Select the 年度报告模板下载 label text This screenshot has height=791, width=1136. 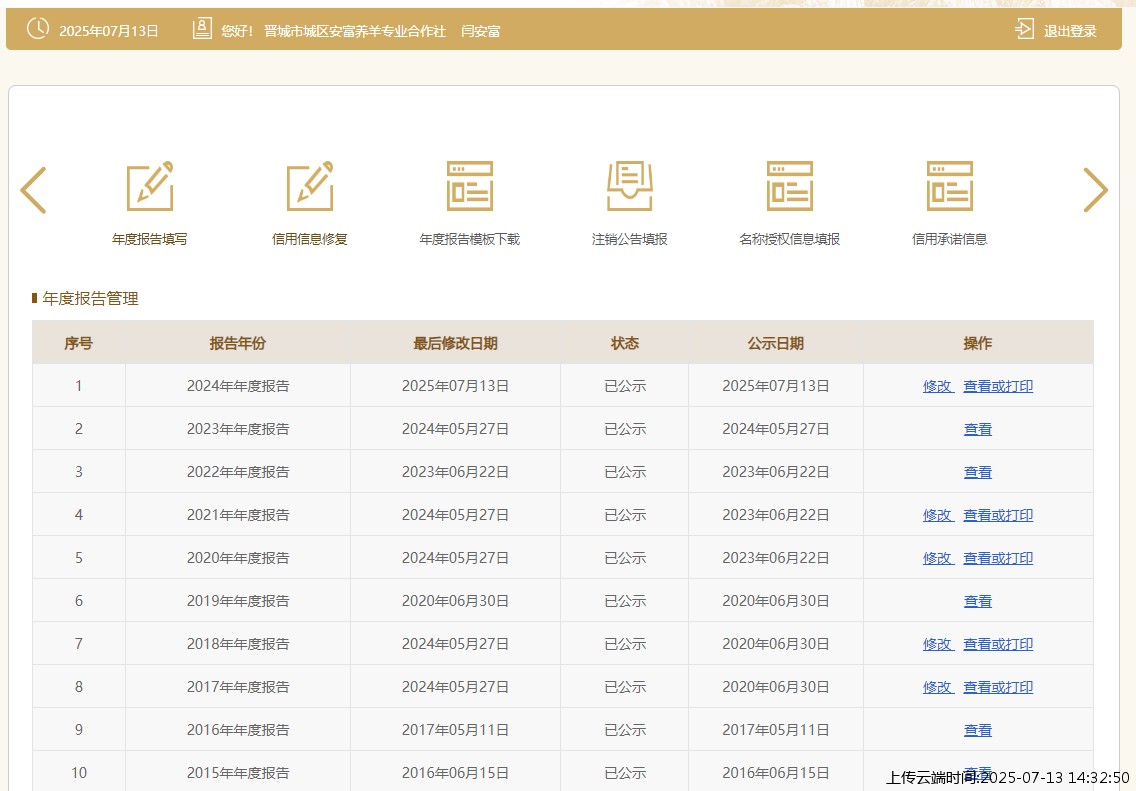tap(469, 239)
